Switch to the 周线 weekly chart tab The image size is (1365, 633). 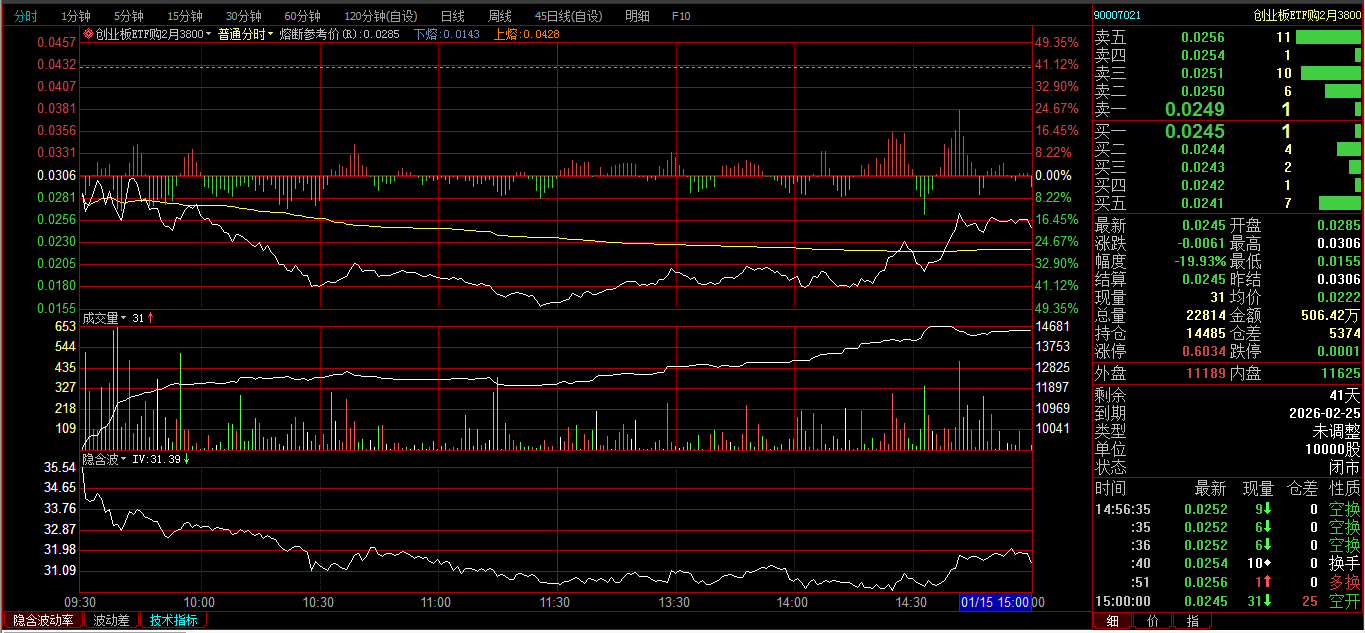pyautogui.click(x=499, y=16)
